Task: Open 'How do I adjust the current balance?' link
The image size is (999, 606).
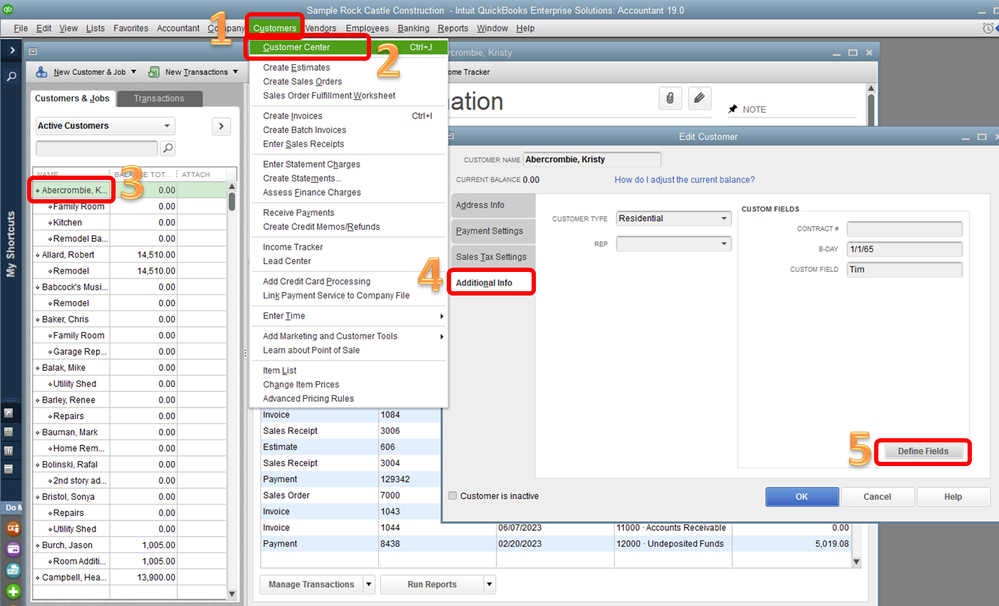Action: 684,180
